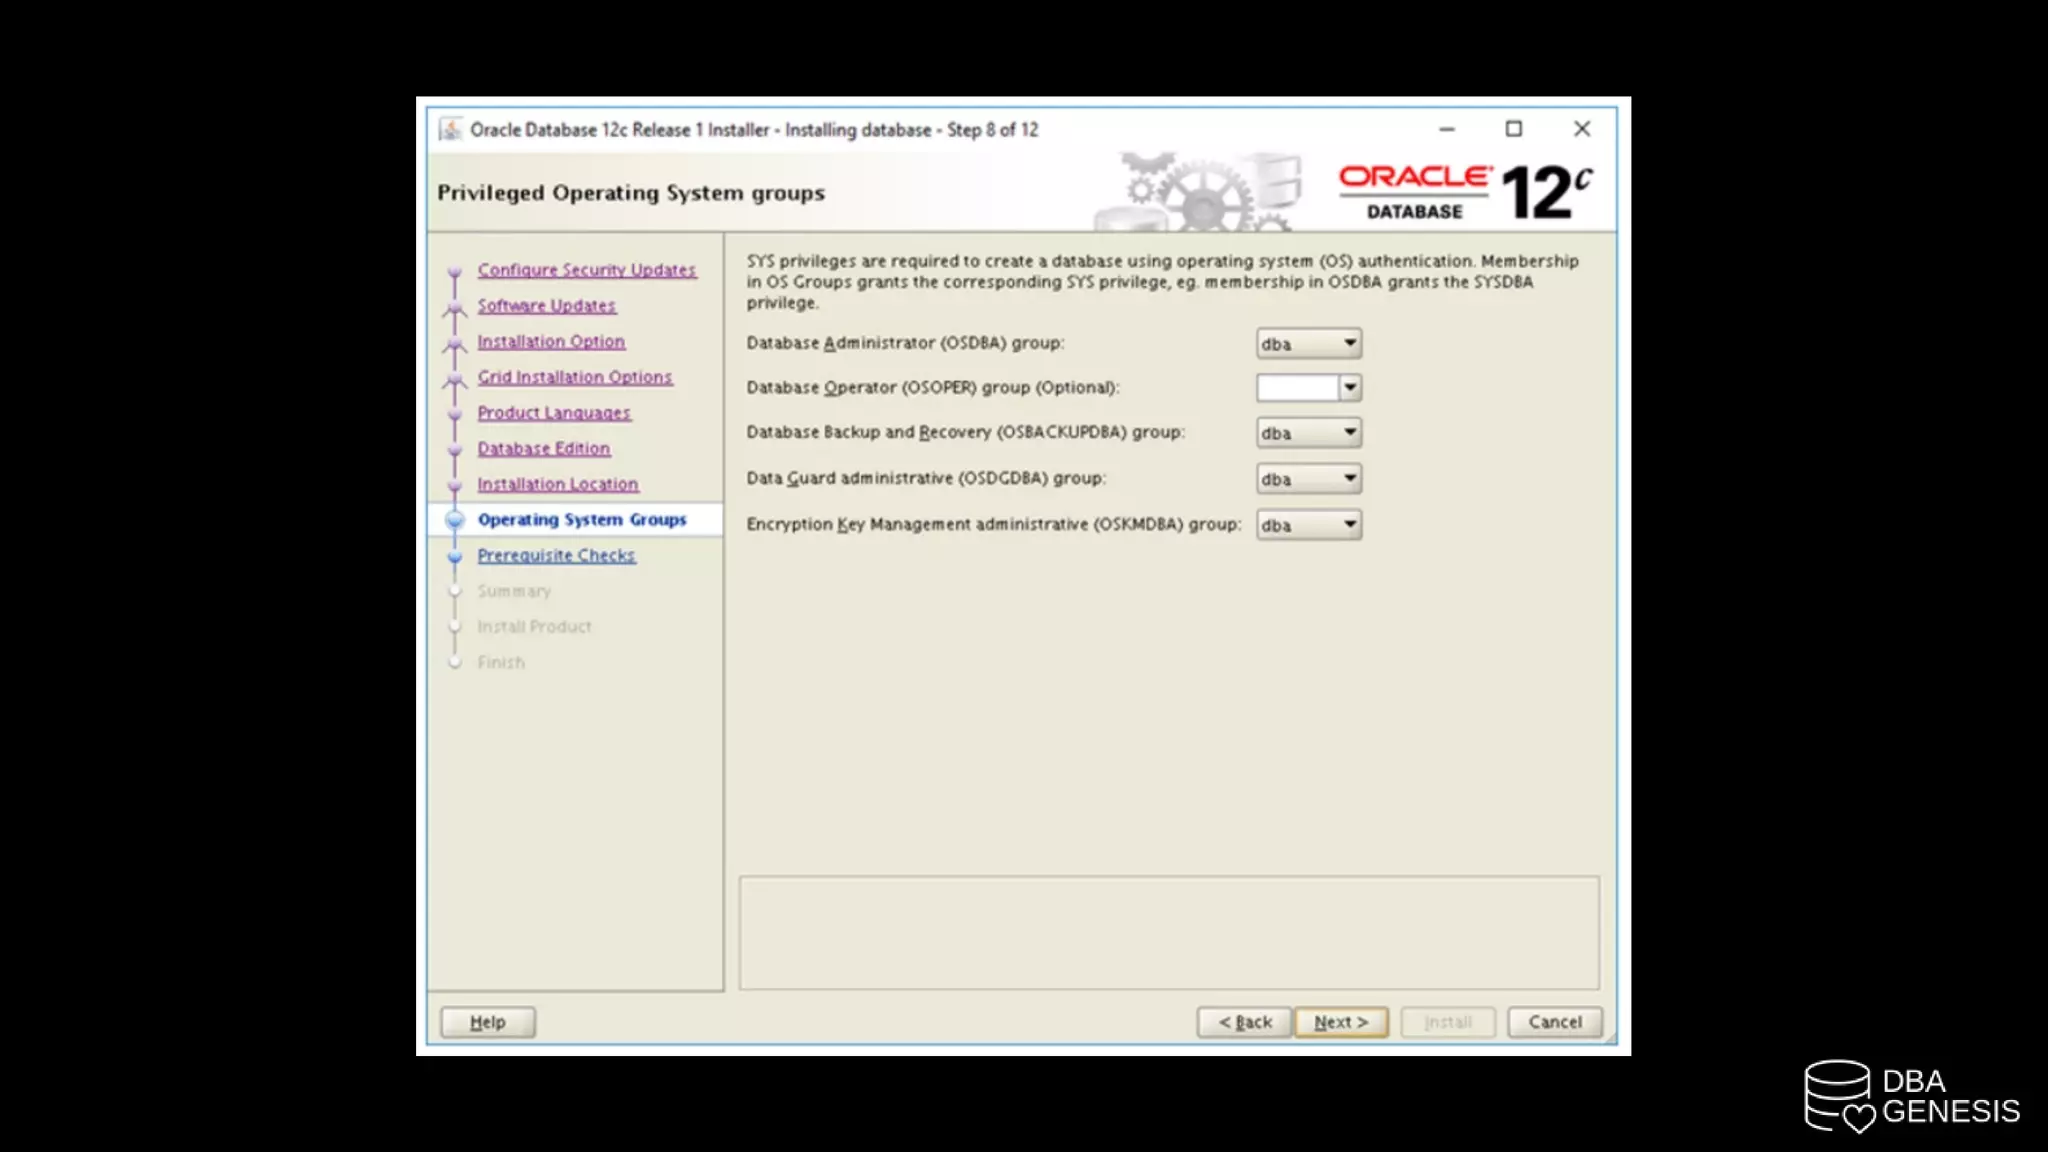
Task: Open the OSOPER group dropdown arrow
Action: point(1350,388)
